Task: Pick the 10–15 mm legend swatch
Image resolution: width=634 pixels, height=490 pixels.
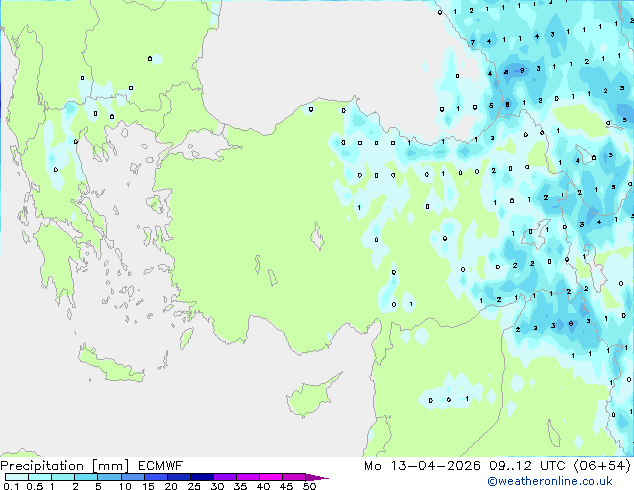Action: 132,477
